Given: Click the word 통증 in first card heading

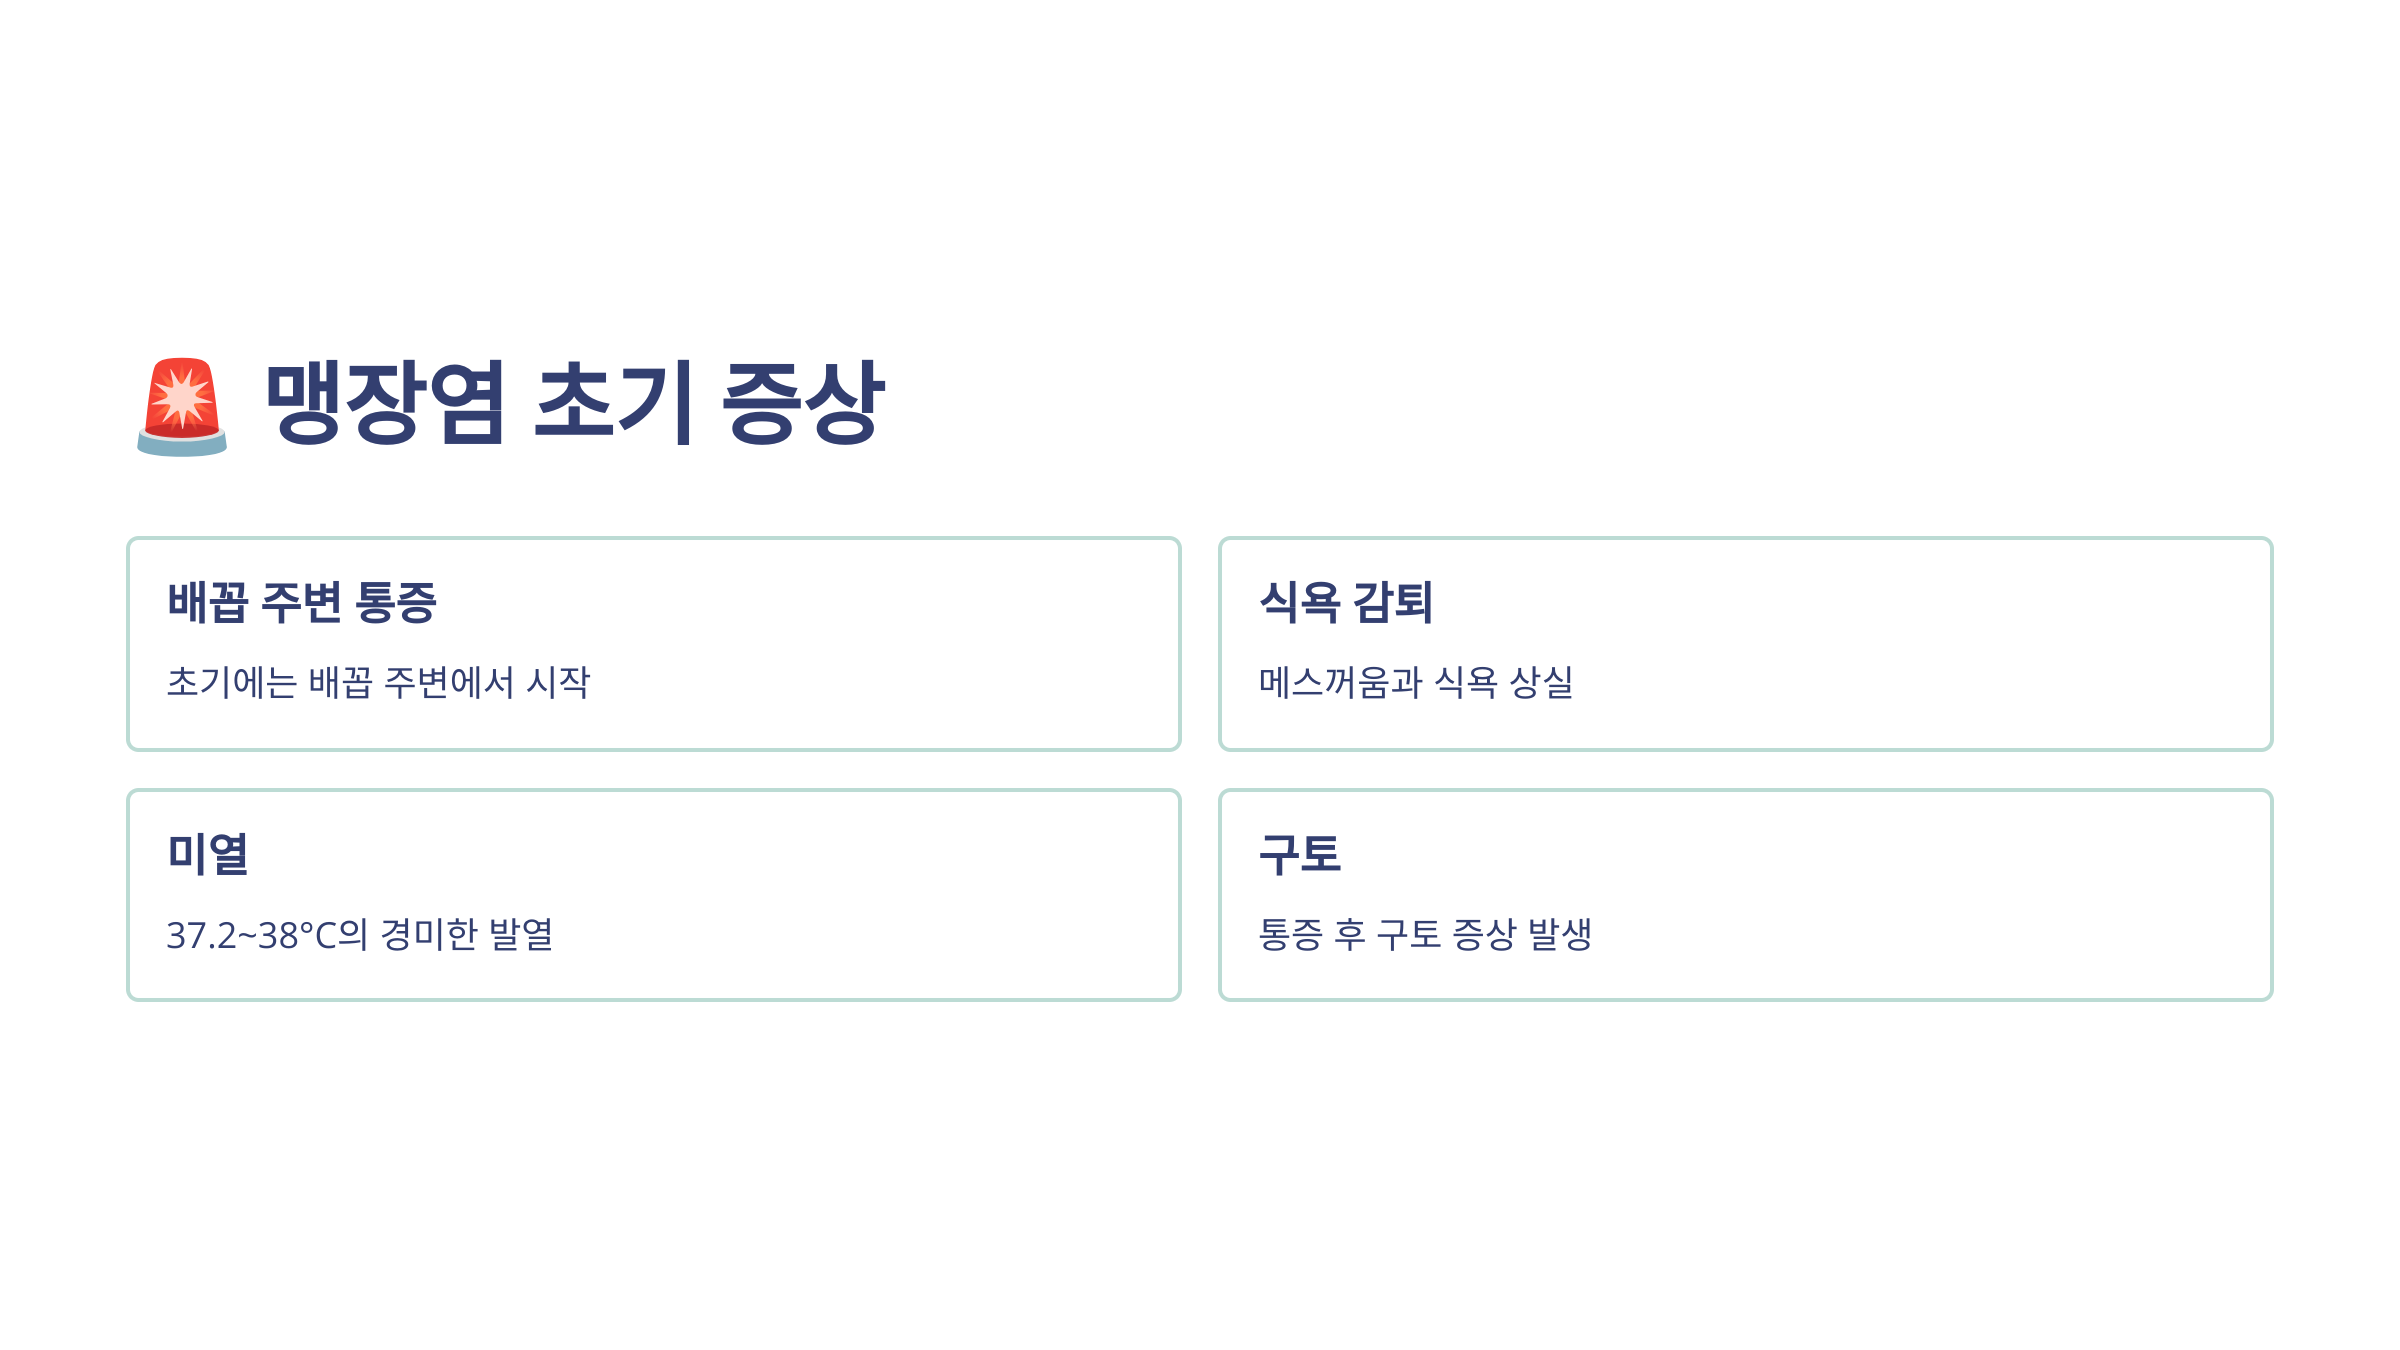Looking at the screenshot, I should (397, 602).
